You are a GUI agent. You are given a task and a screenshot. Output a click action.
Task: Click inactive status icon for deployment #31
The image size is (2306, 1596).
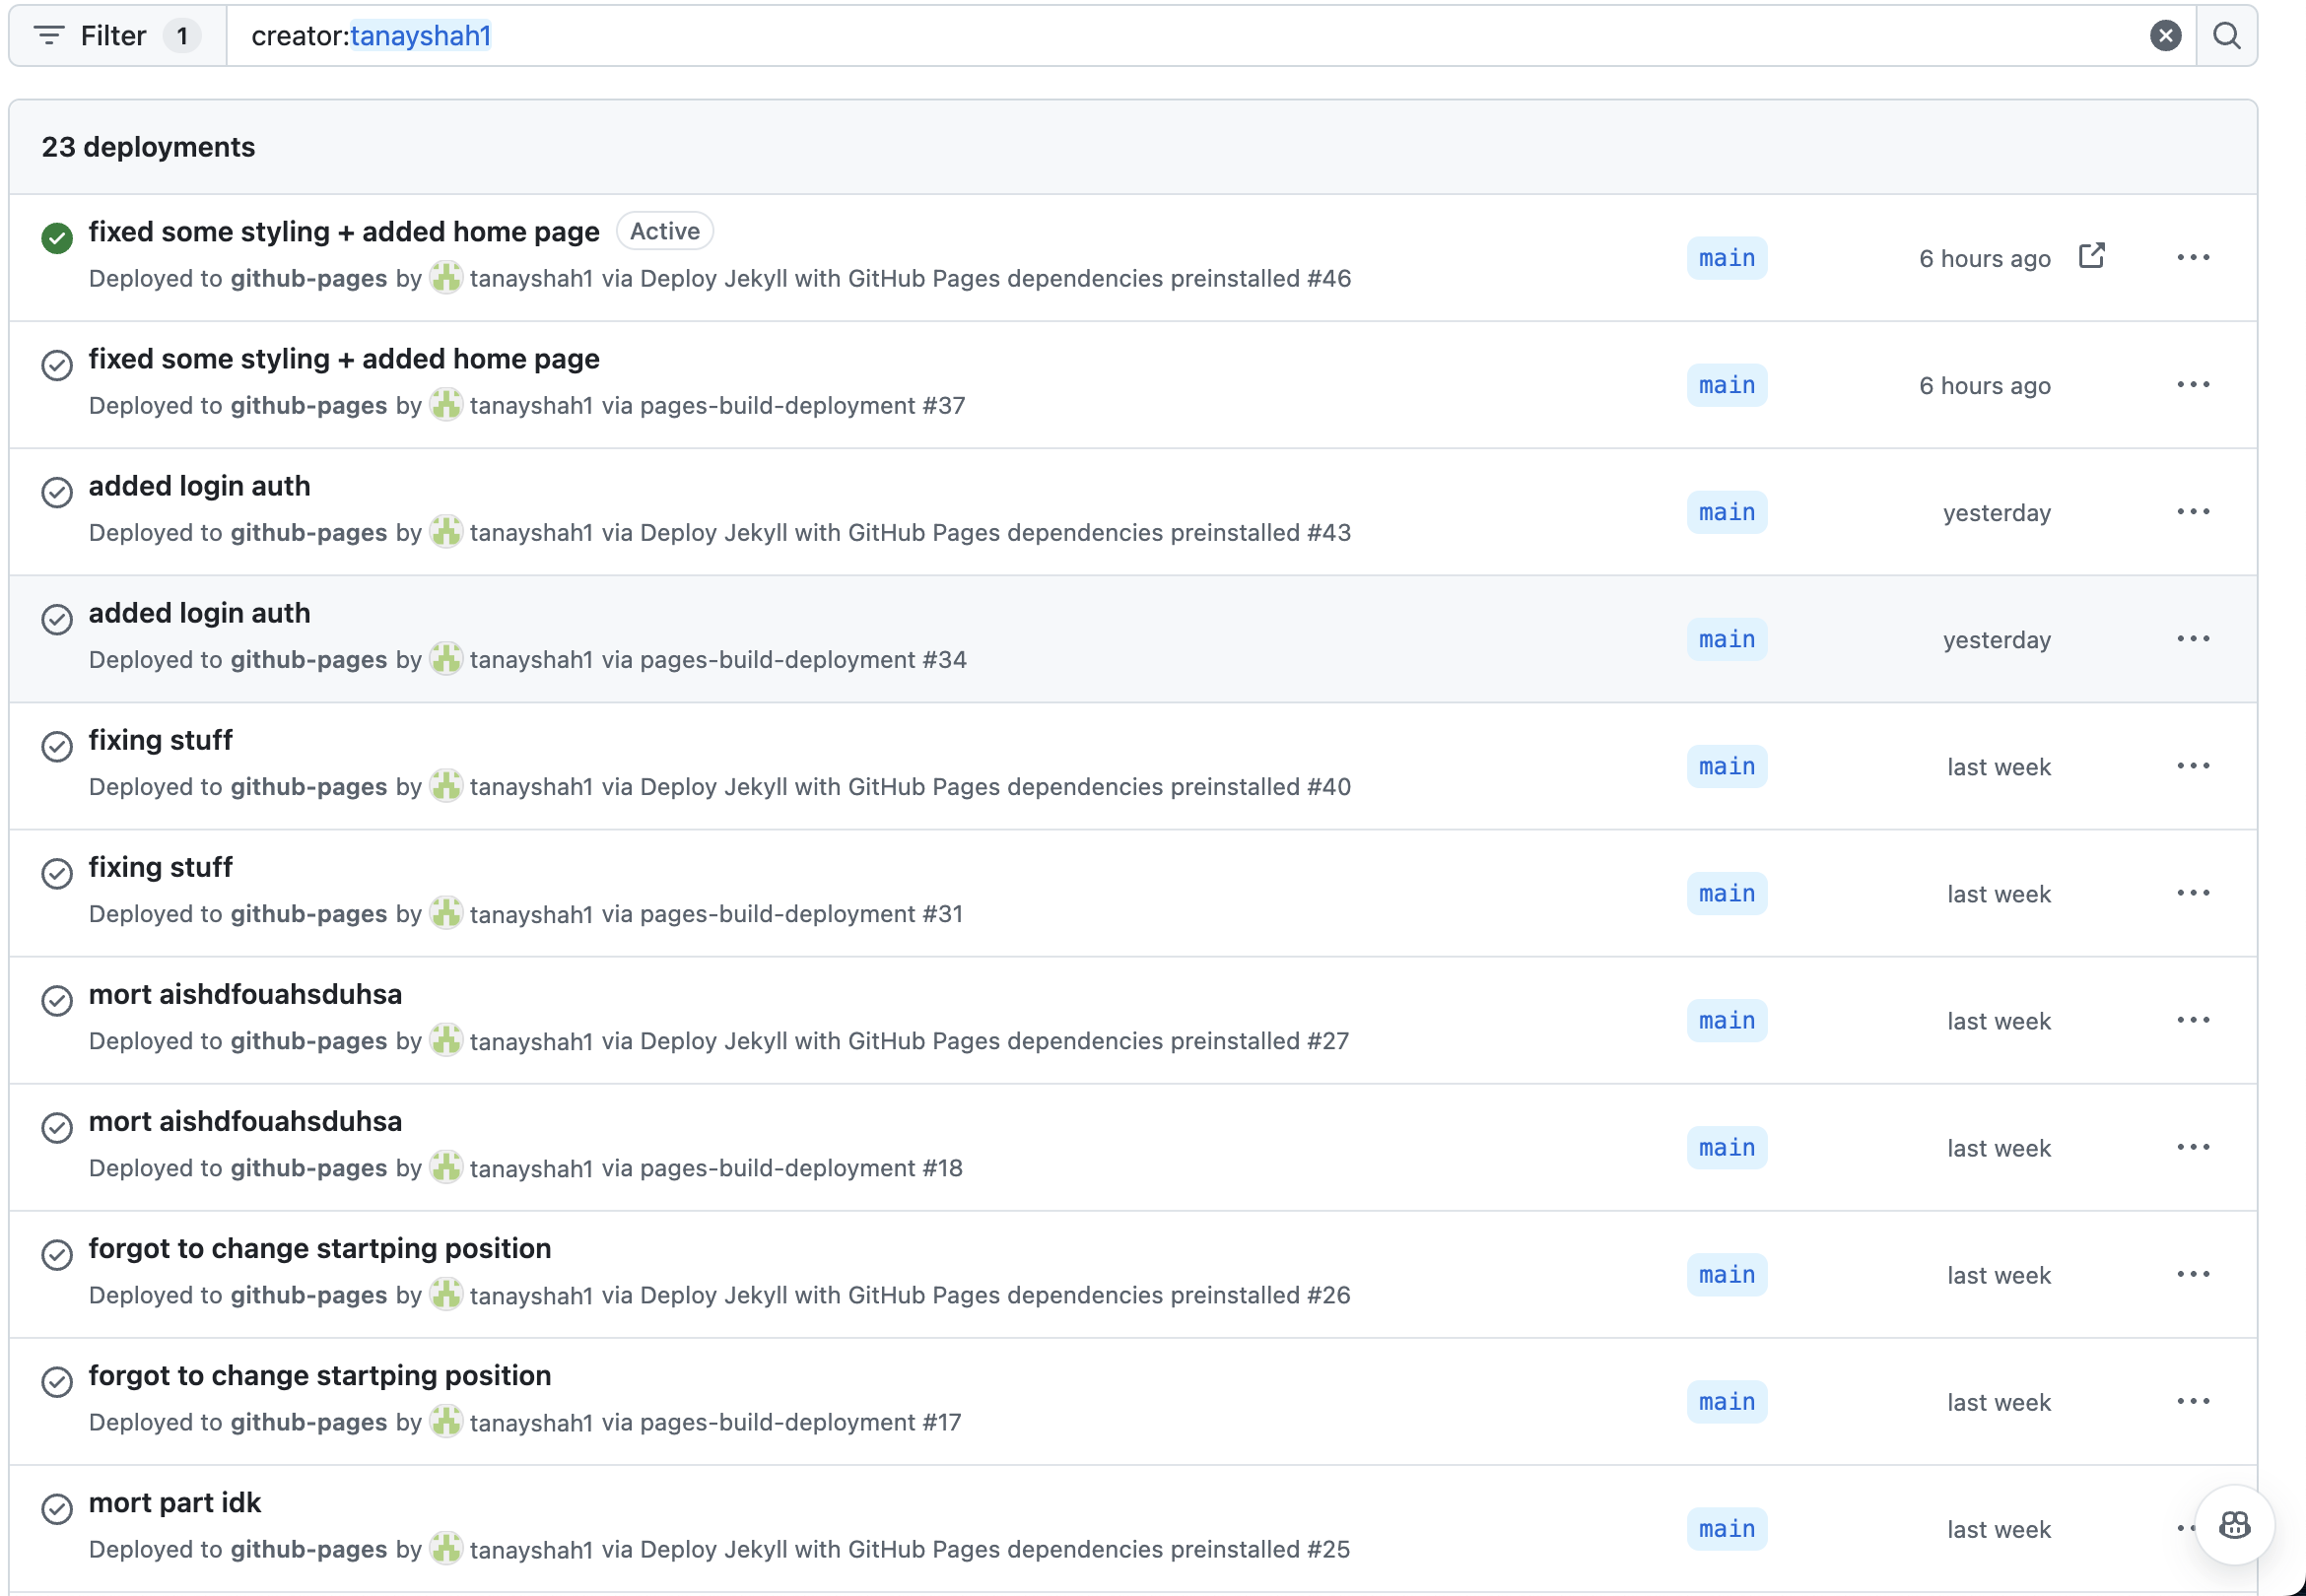tap(57, 873)
